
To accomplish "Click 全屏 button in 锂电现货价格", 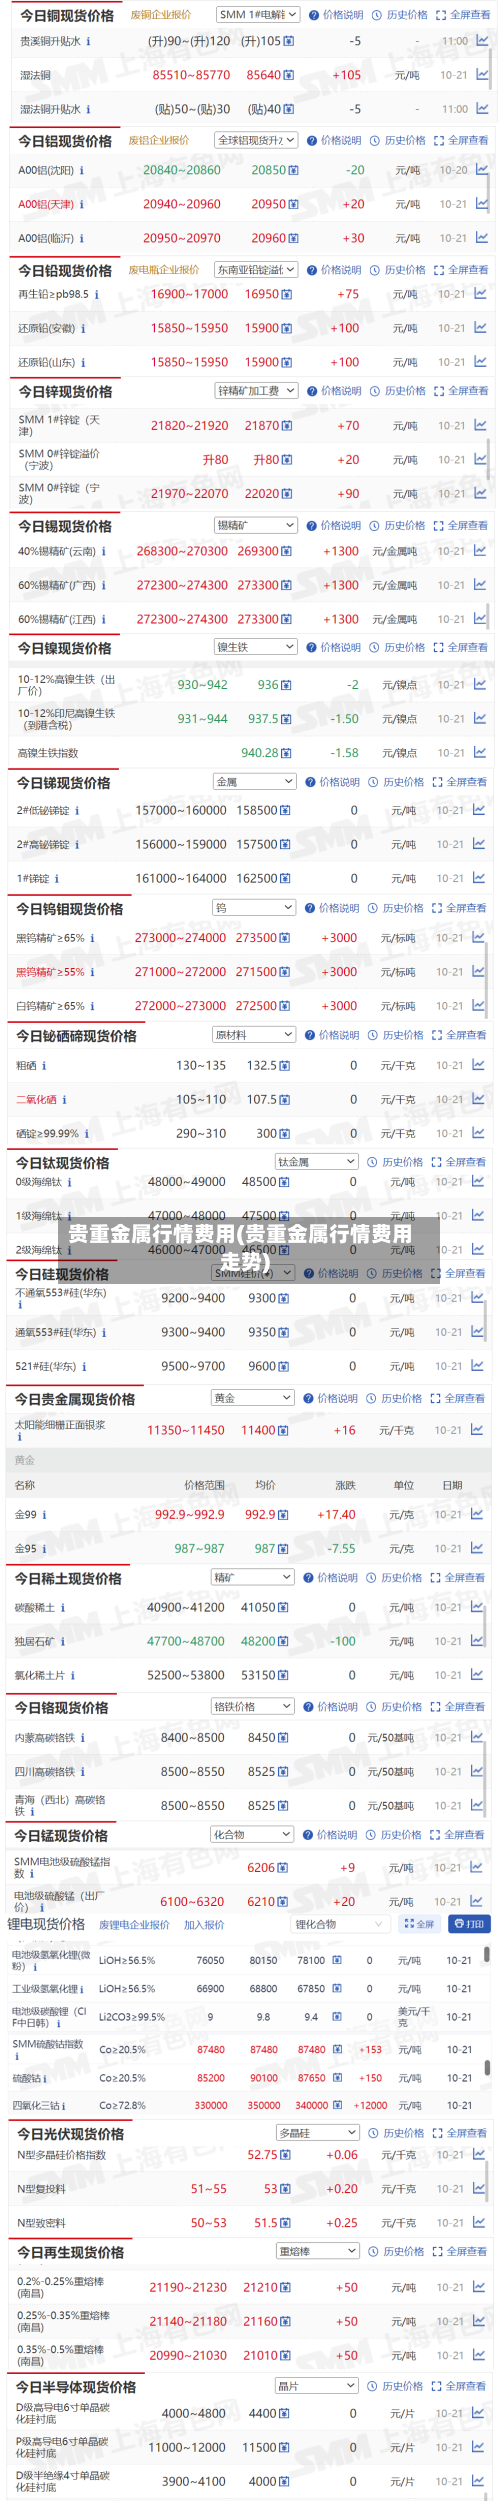I will click(x=419, y=1924).
